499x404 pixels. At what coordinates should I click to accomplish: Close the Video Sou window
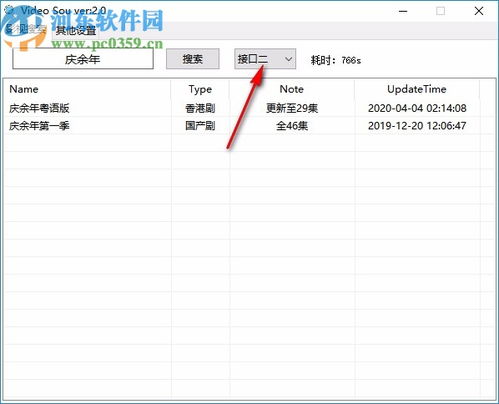[479, 11]
